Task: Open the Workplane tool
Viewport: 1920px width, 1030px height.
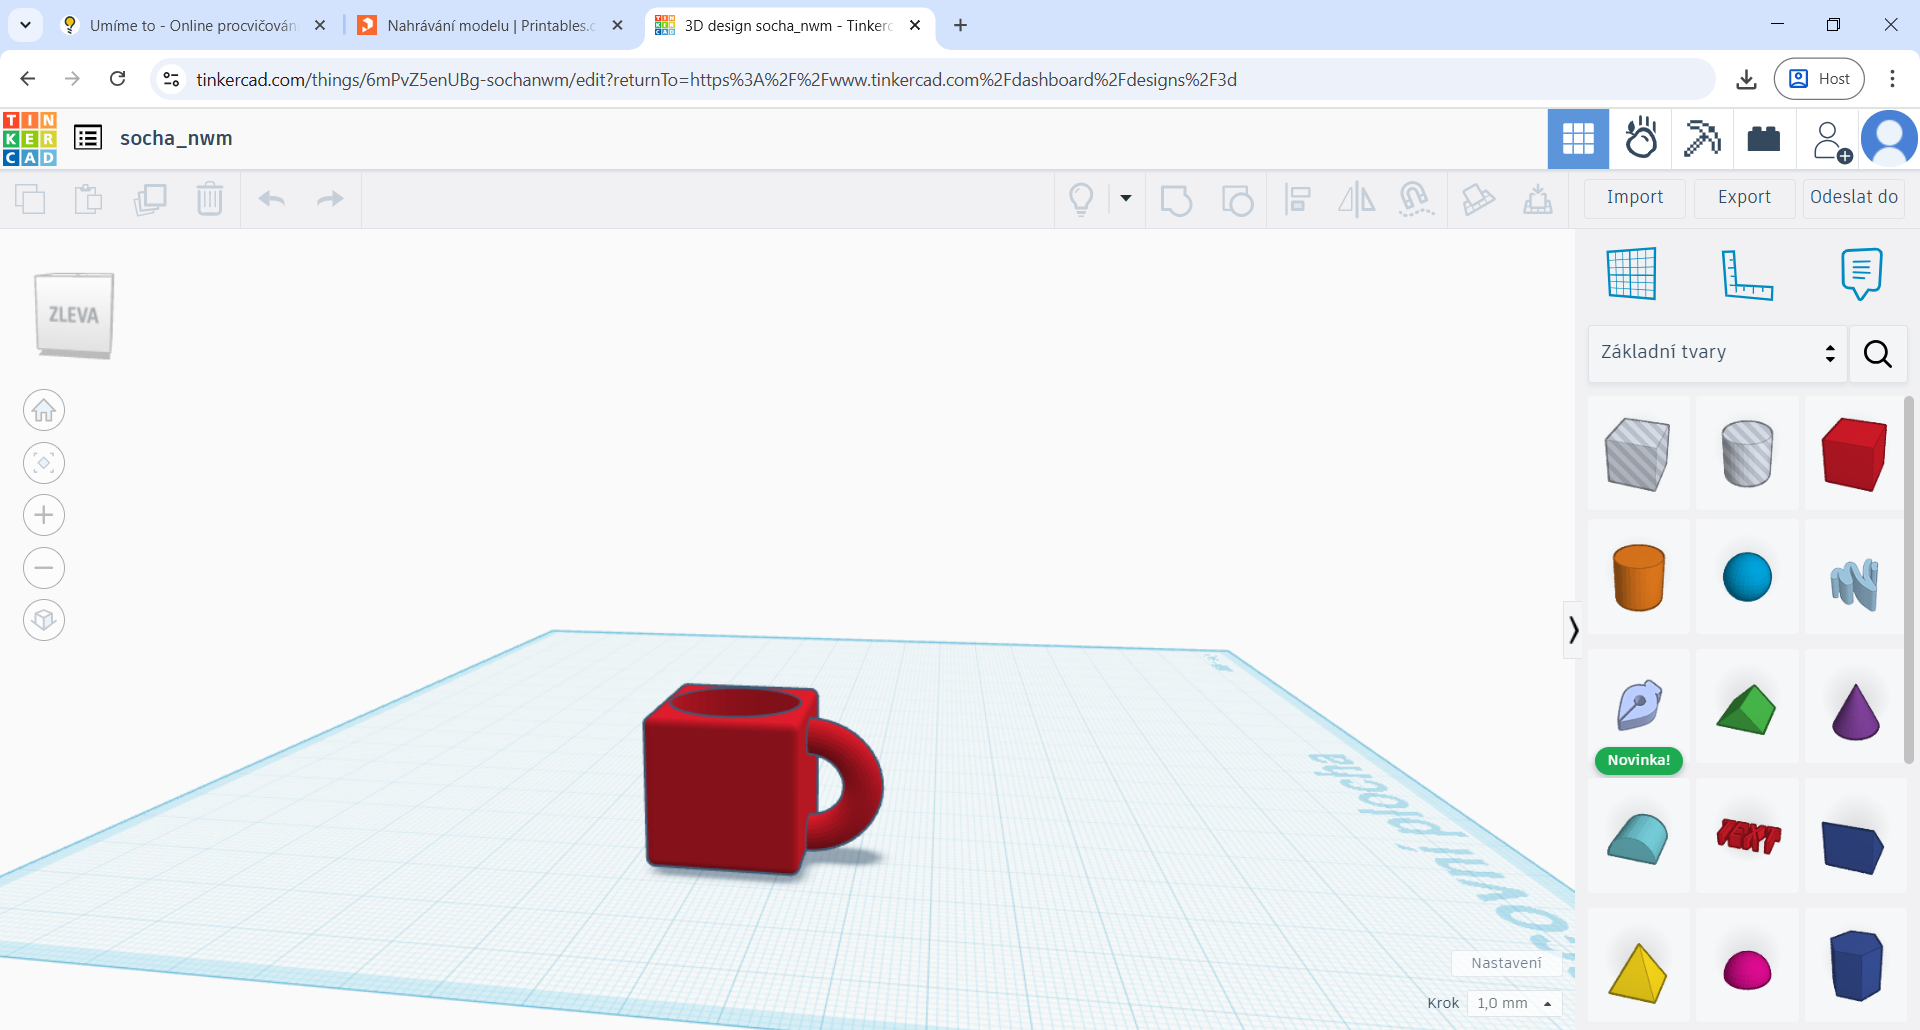Action: [1632, 274]
